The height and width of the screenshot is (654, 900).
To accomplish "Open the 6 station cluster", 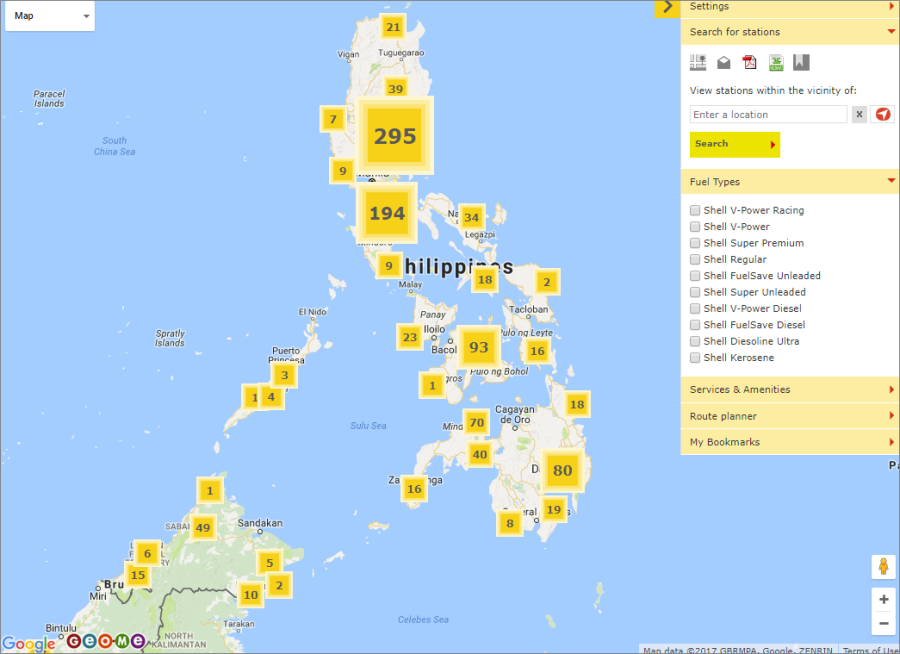I will pos(148,553).
